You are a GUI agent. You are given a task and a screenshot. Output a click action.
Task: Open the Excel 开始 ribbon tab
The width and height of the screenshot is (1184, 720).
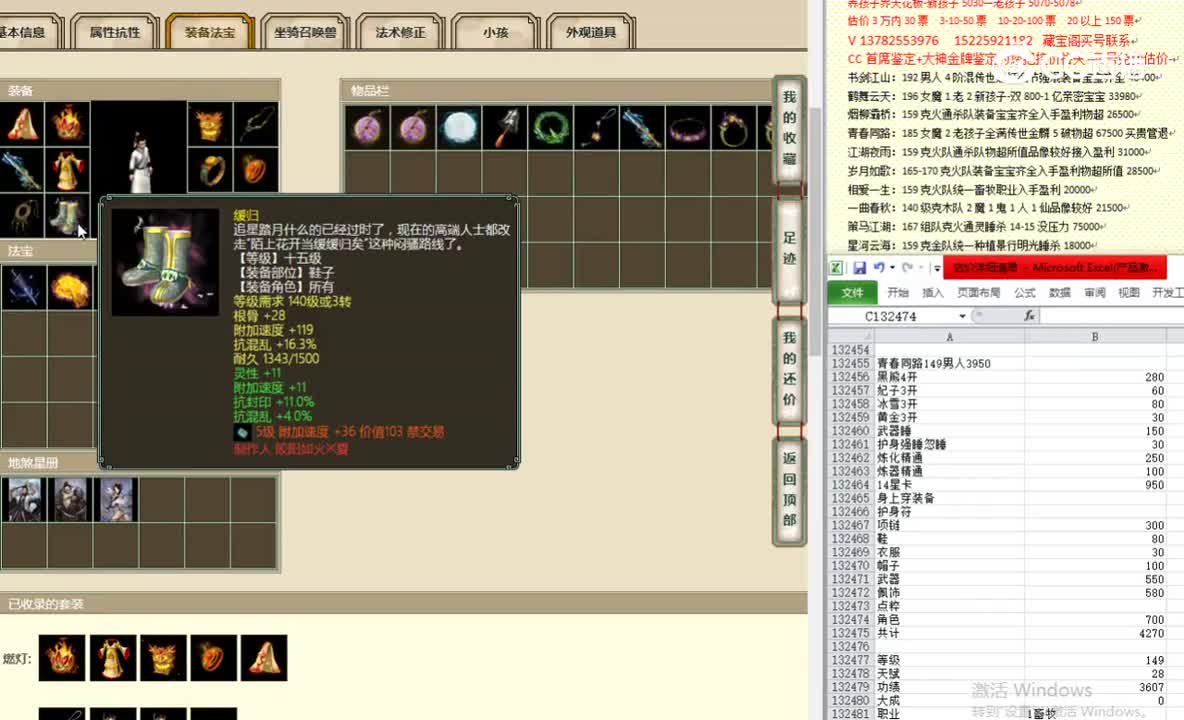click(x=898, y=293)
